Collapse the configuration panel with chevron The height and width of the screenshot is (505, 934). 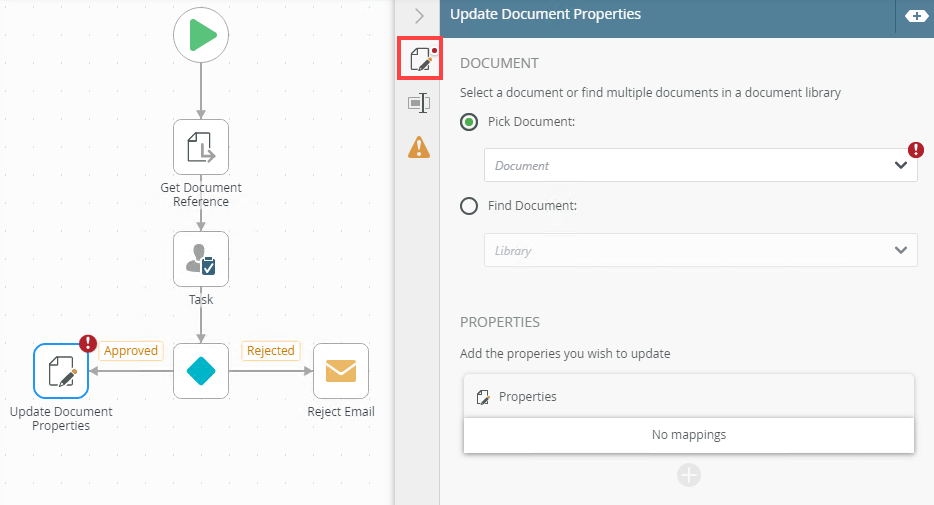click(420, 16)
